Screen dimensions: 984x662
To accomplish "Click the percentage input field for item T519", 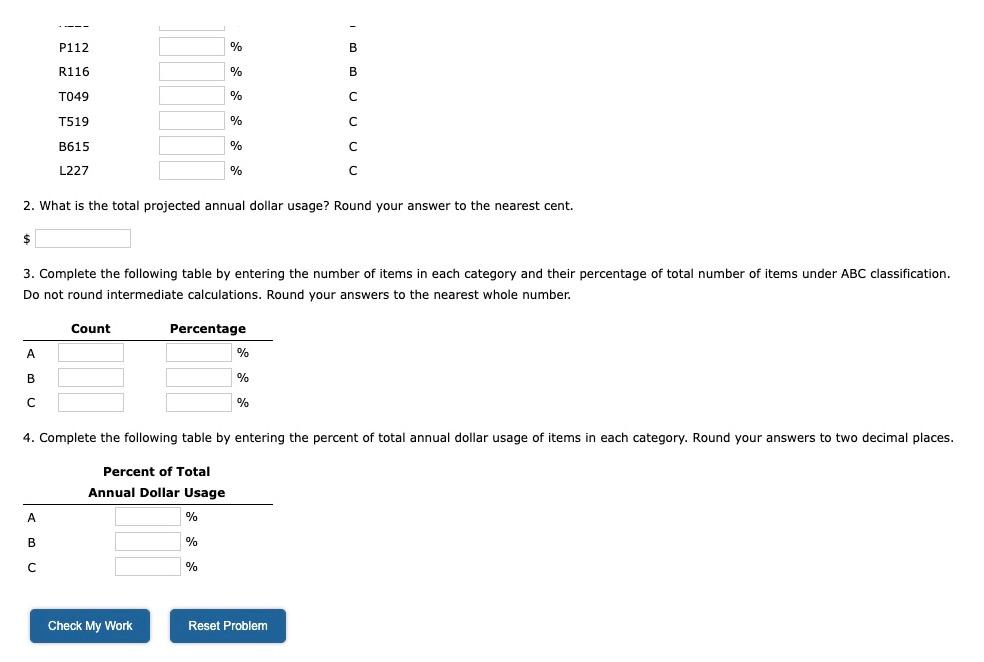I will pyautogui.click(x=191, y=120).
